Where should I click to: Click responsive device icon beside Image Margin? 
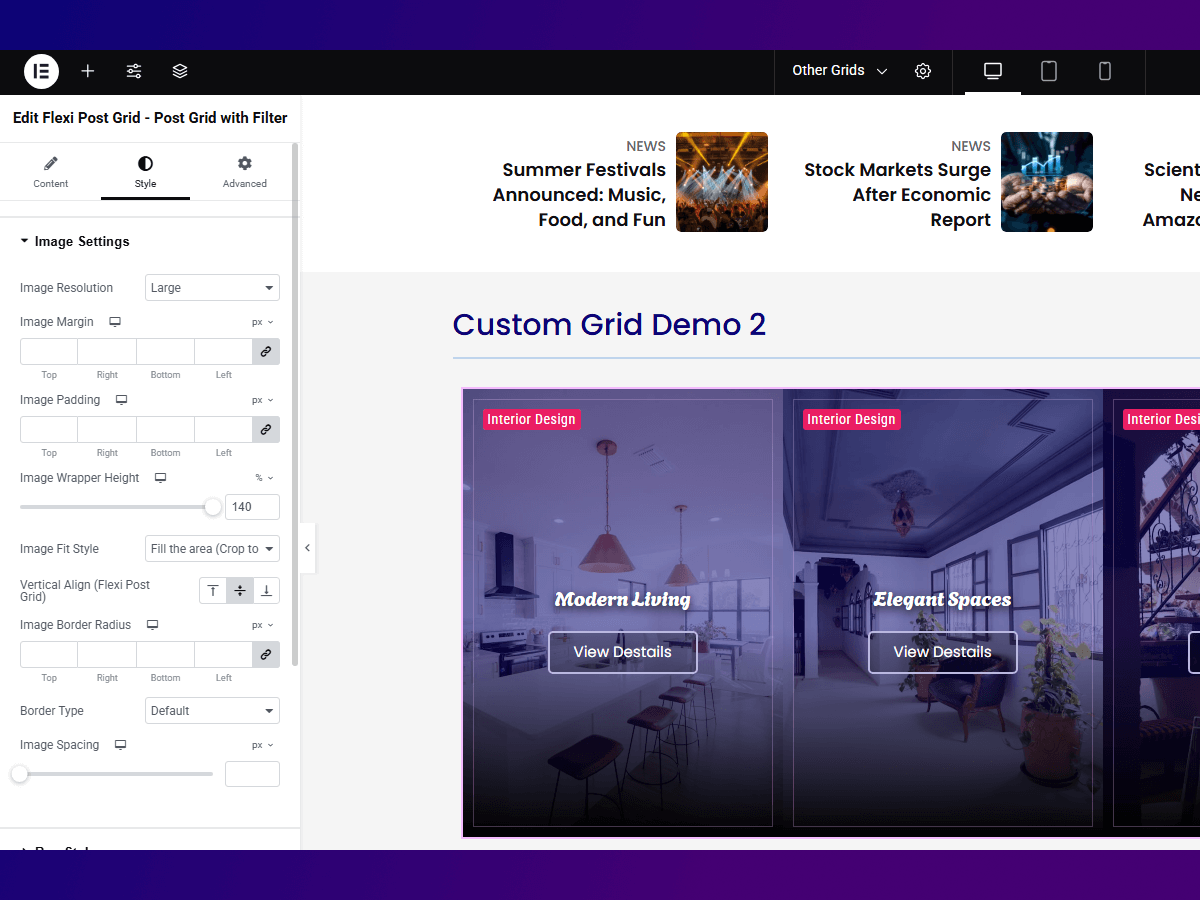(x=115, y=322)
